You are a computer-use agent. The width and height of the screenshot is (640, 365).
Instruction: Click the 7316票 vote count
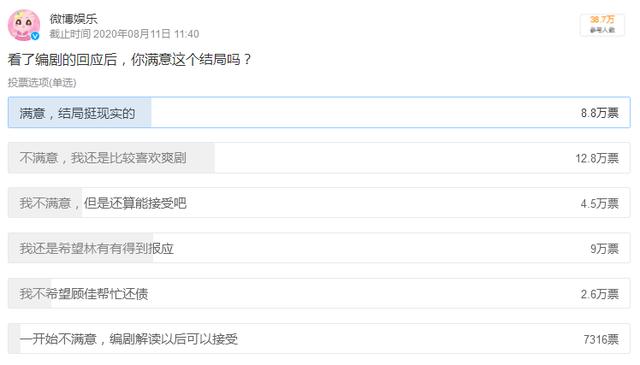601,339
